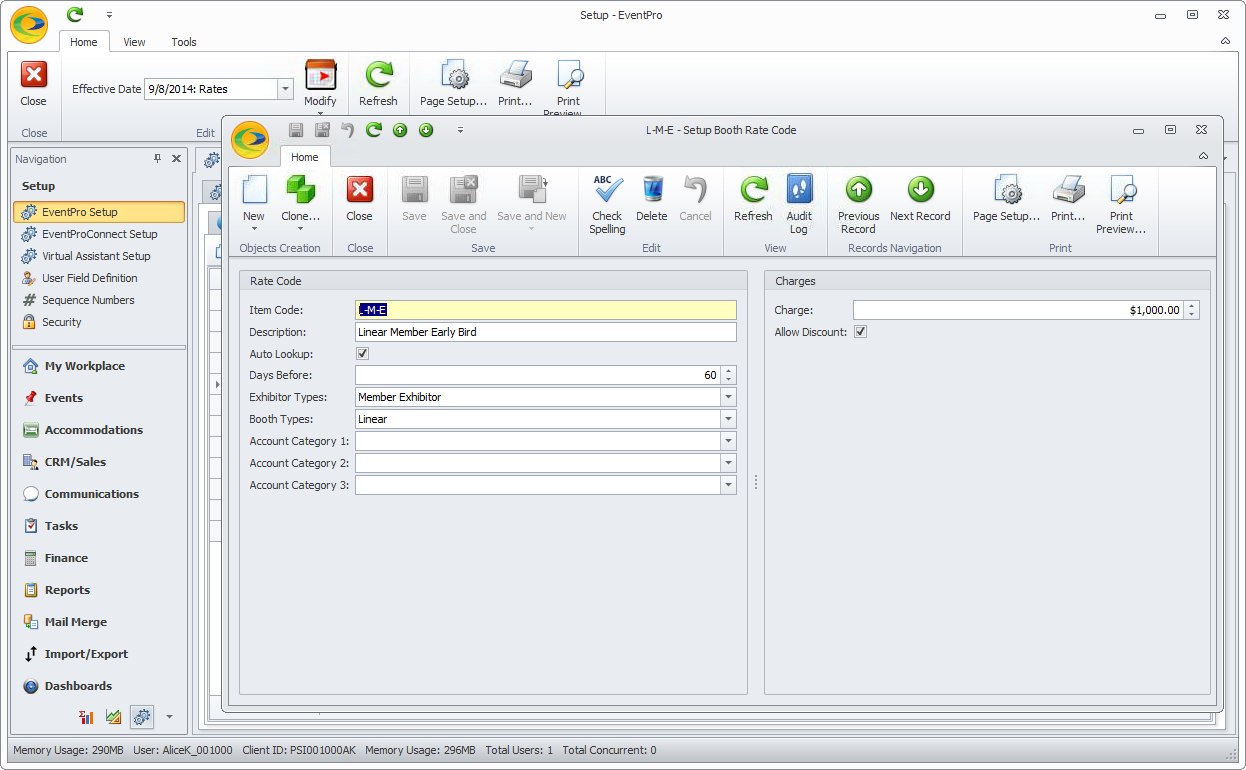Click the bar chart icon at navigation bottom
1246x770 pixels.
point(87,716)
